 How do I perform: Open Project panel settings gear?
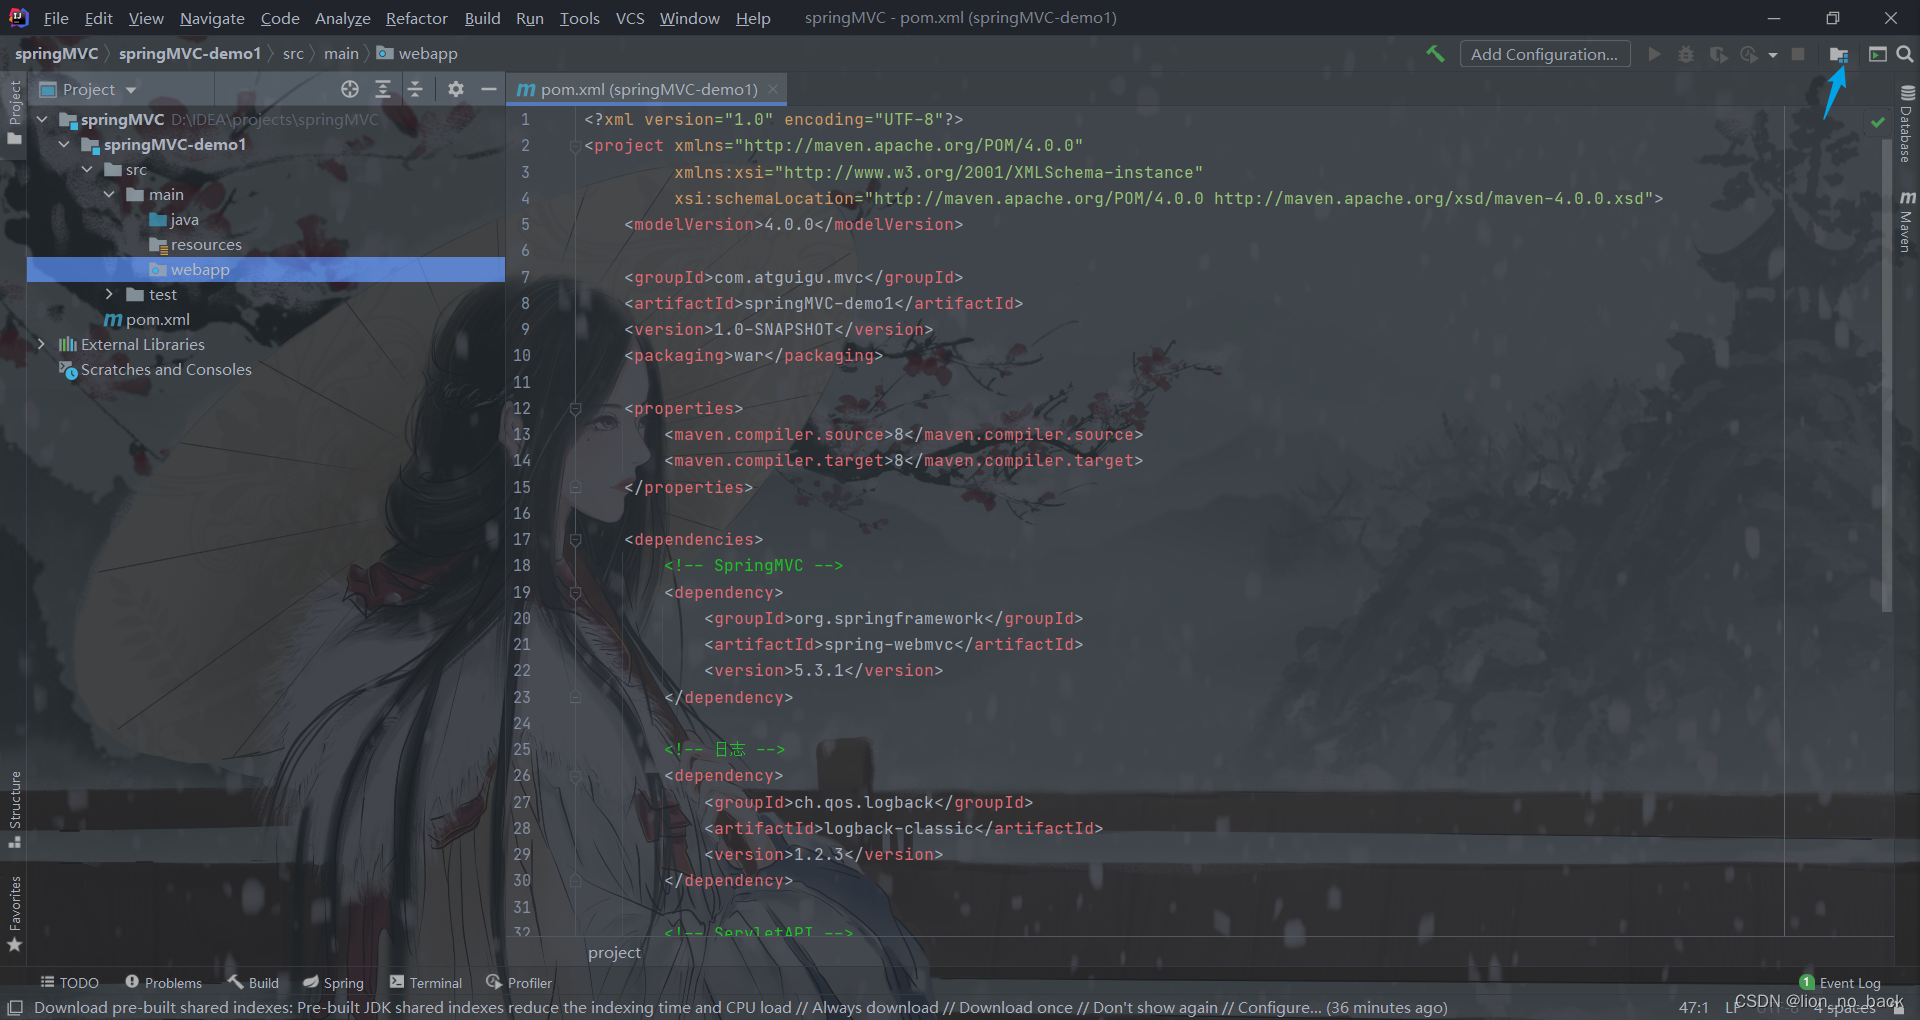click(x=456, y=89)
